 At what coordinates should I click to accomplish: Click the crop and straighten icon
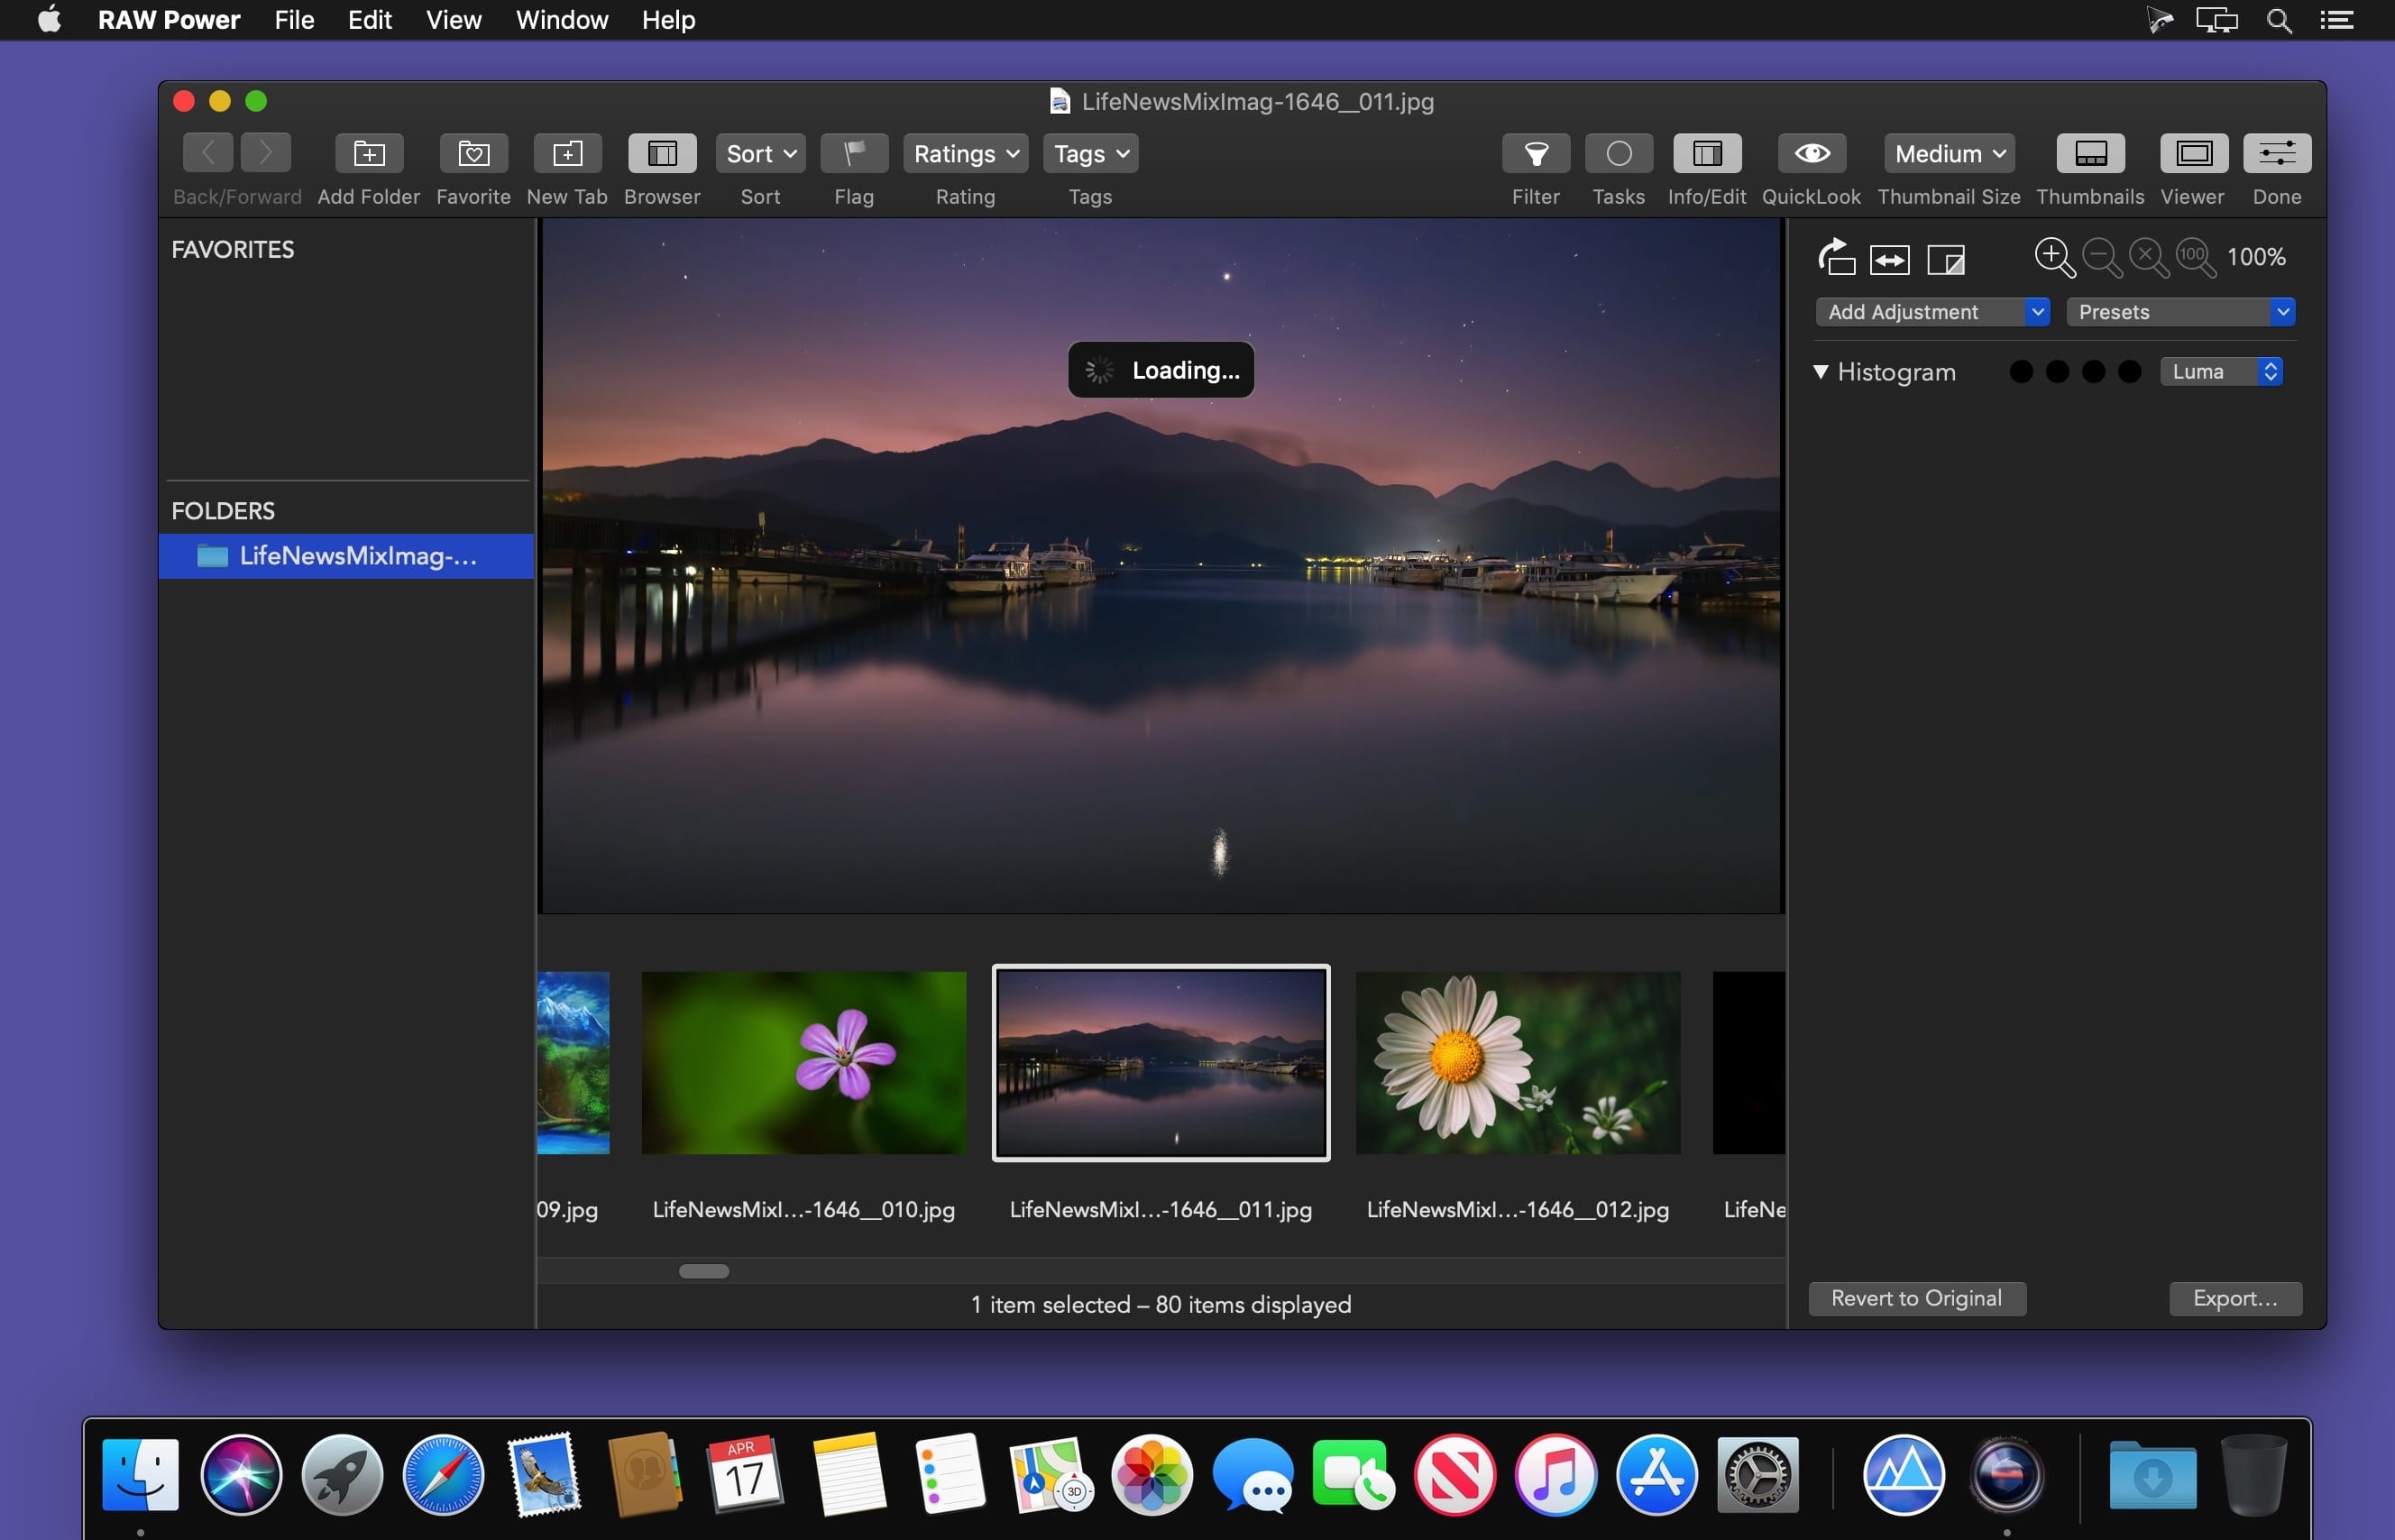[x=1945, y=260]
